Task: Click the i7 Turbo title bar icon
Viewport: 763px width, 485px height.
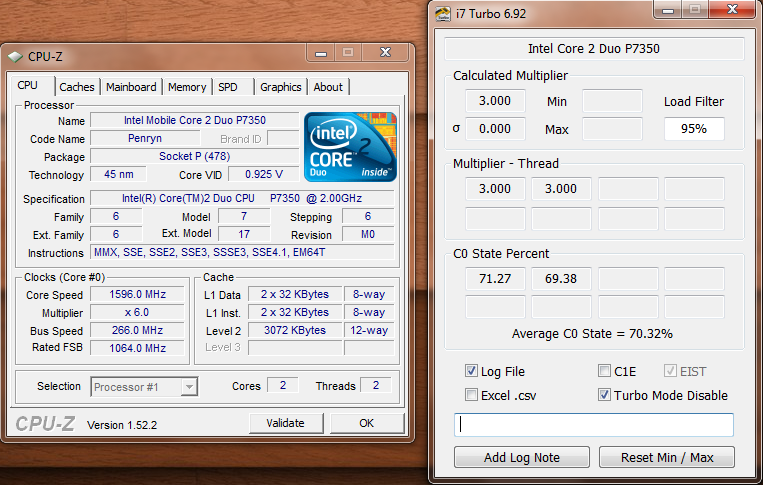Action: (x=442, y=14)
